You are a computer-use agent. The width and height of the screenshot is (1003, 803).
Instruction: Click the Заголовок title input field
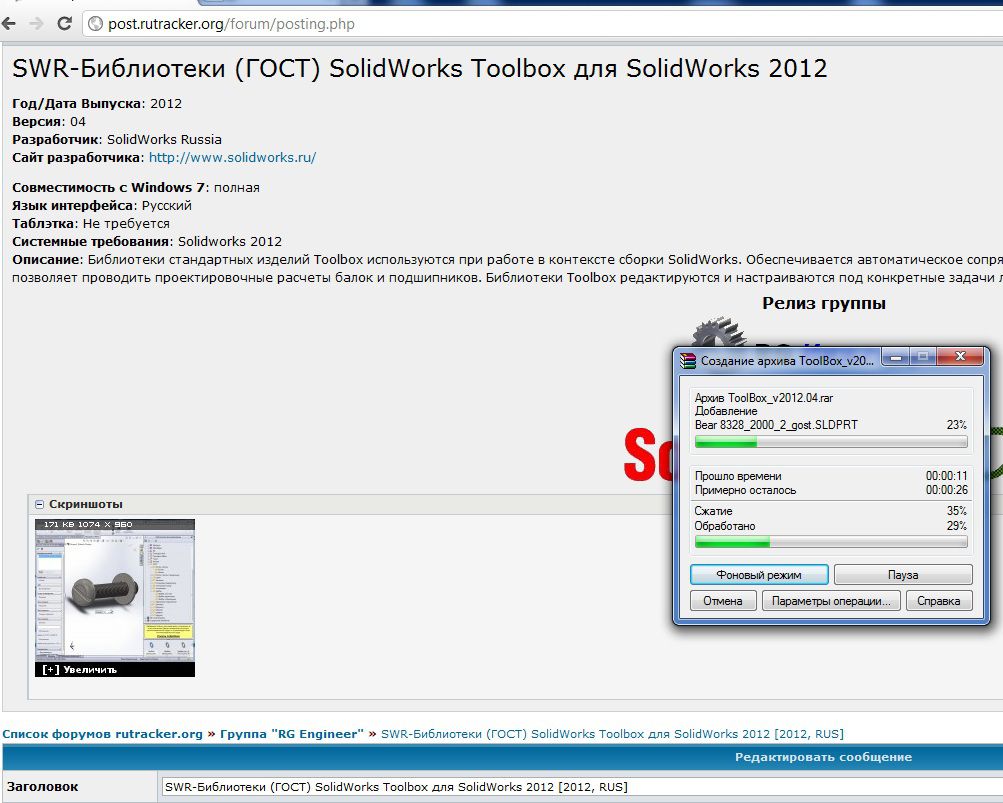click(581, 787)
